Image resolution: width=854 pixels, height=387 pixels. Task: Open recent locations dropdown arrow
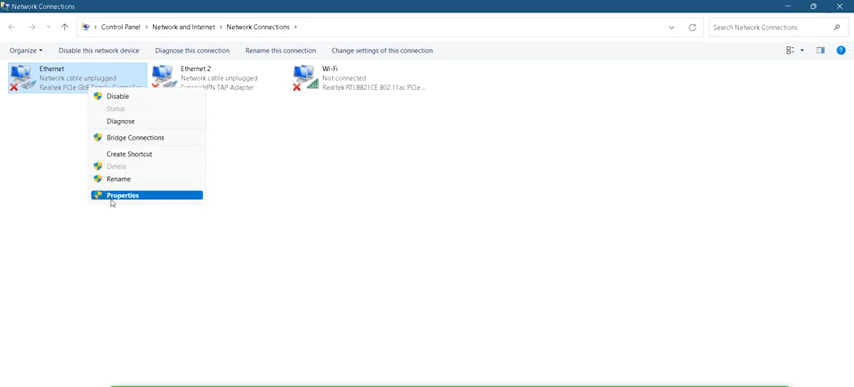pos(48,27)
